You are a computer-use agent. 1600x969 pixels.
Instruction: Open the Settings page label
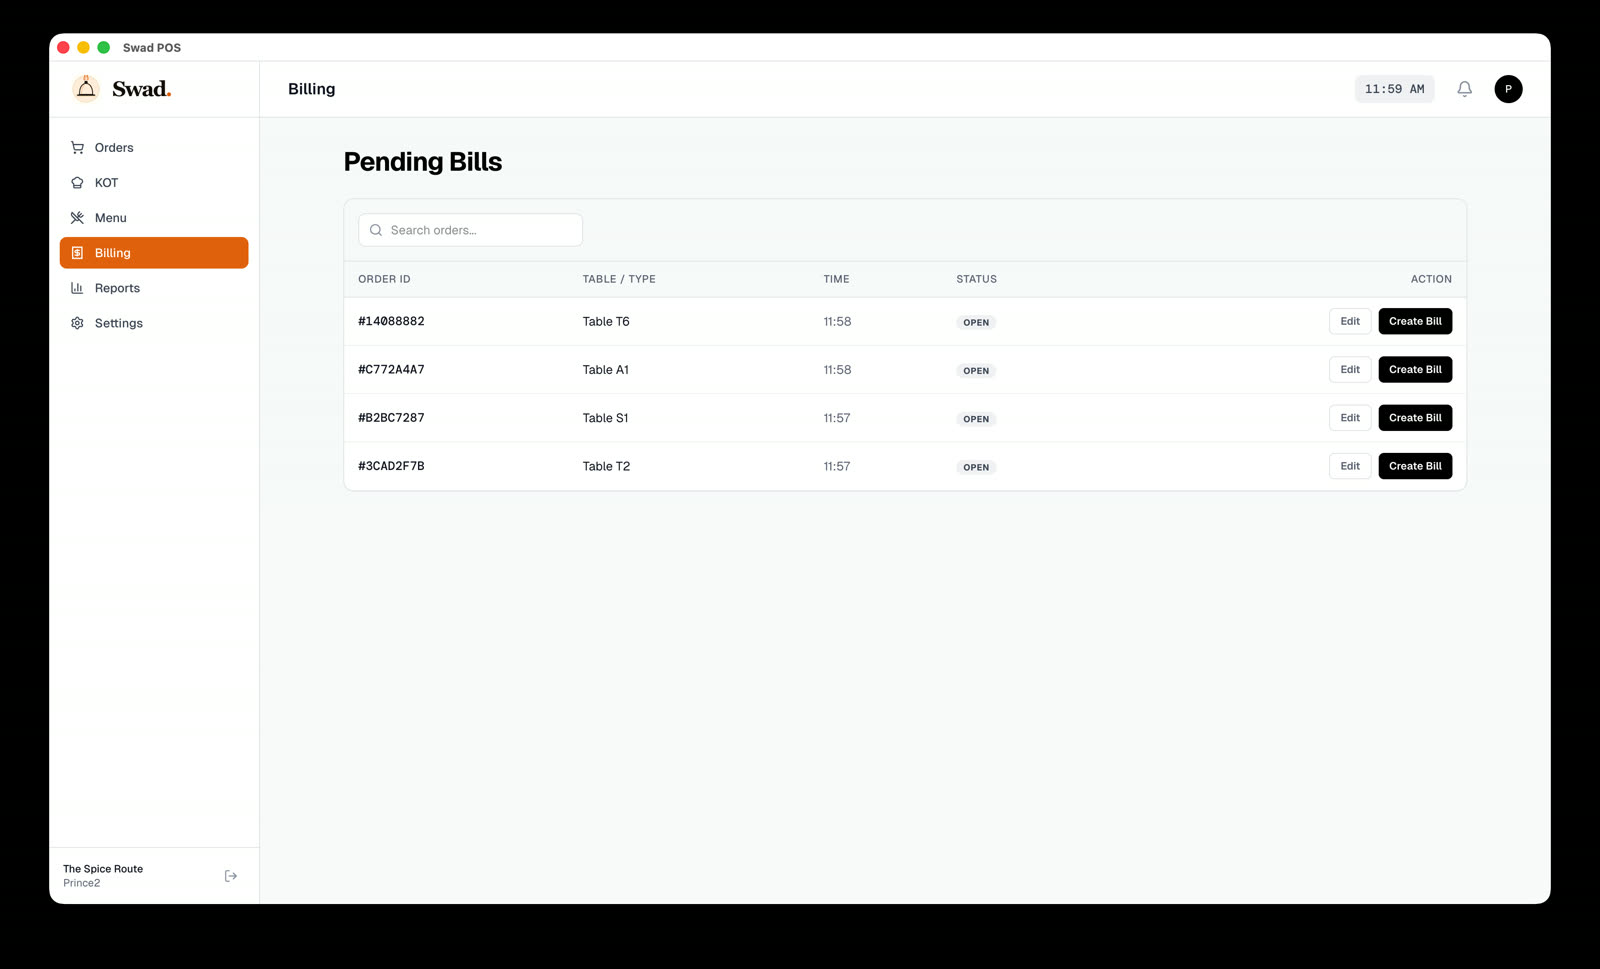(119, 323)
